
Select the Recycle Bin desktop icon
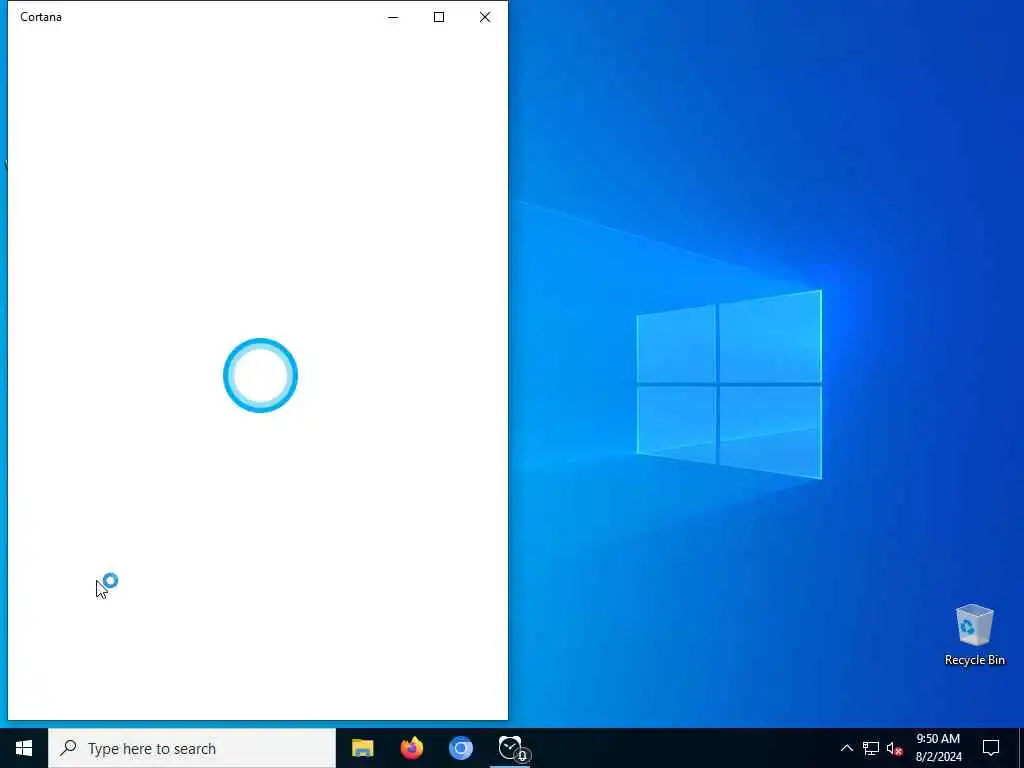[x=974, y=635]
